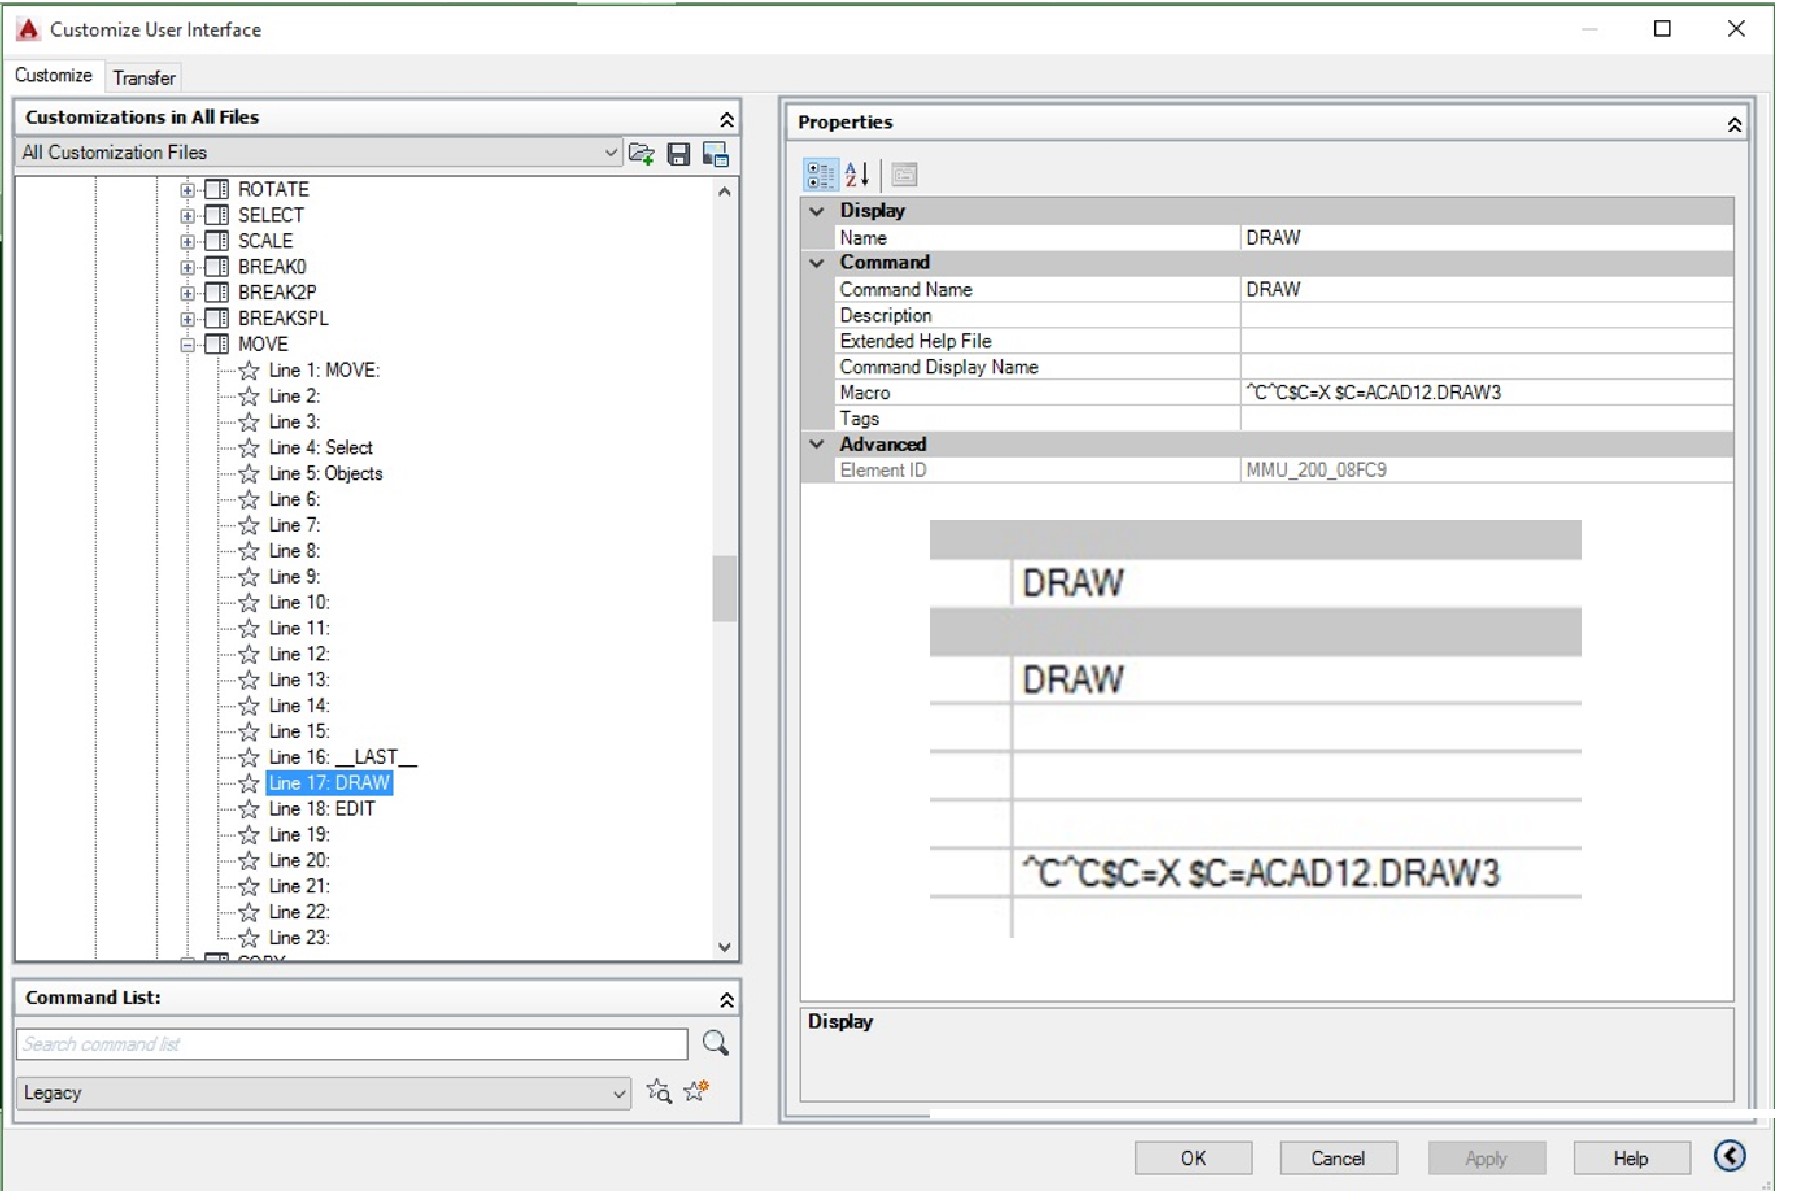The image size is (1800, 1200).
Task: Find a command using the star search icon
Action: pos(661,1091)
